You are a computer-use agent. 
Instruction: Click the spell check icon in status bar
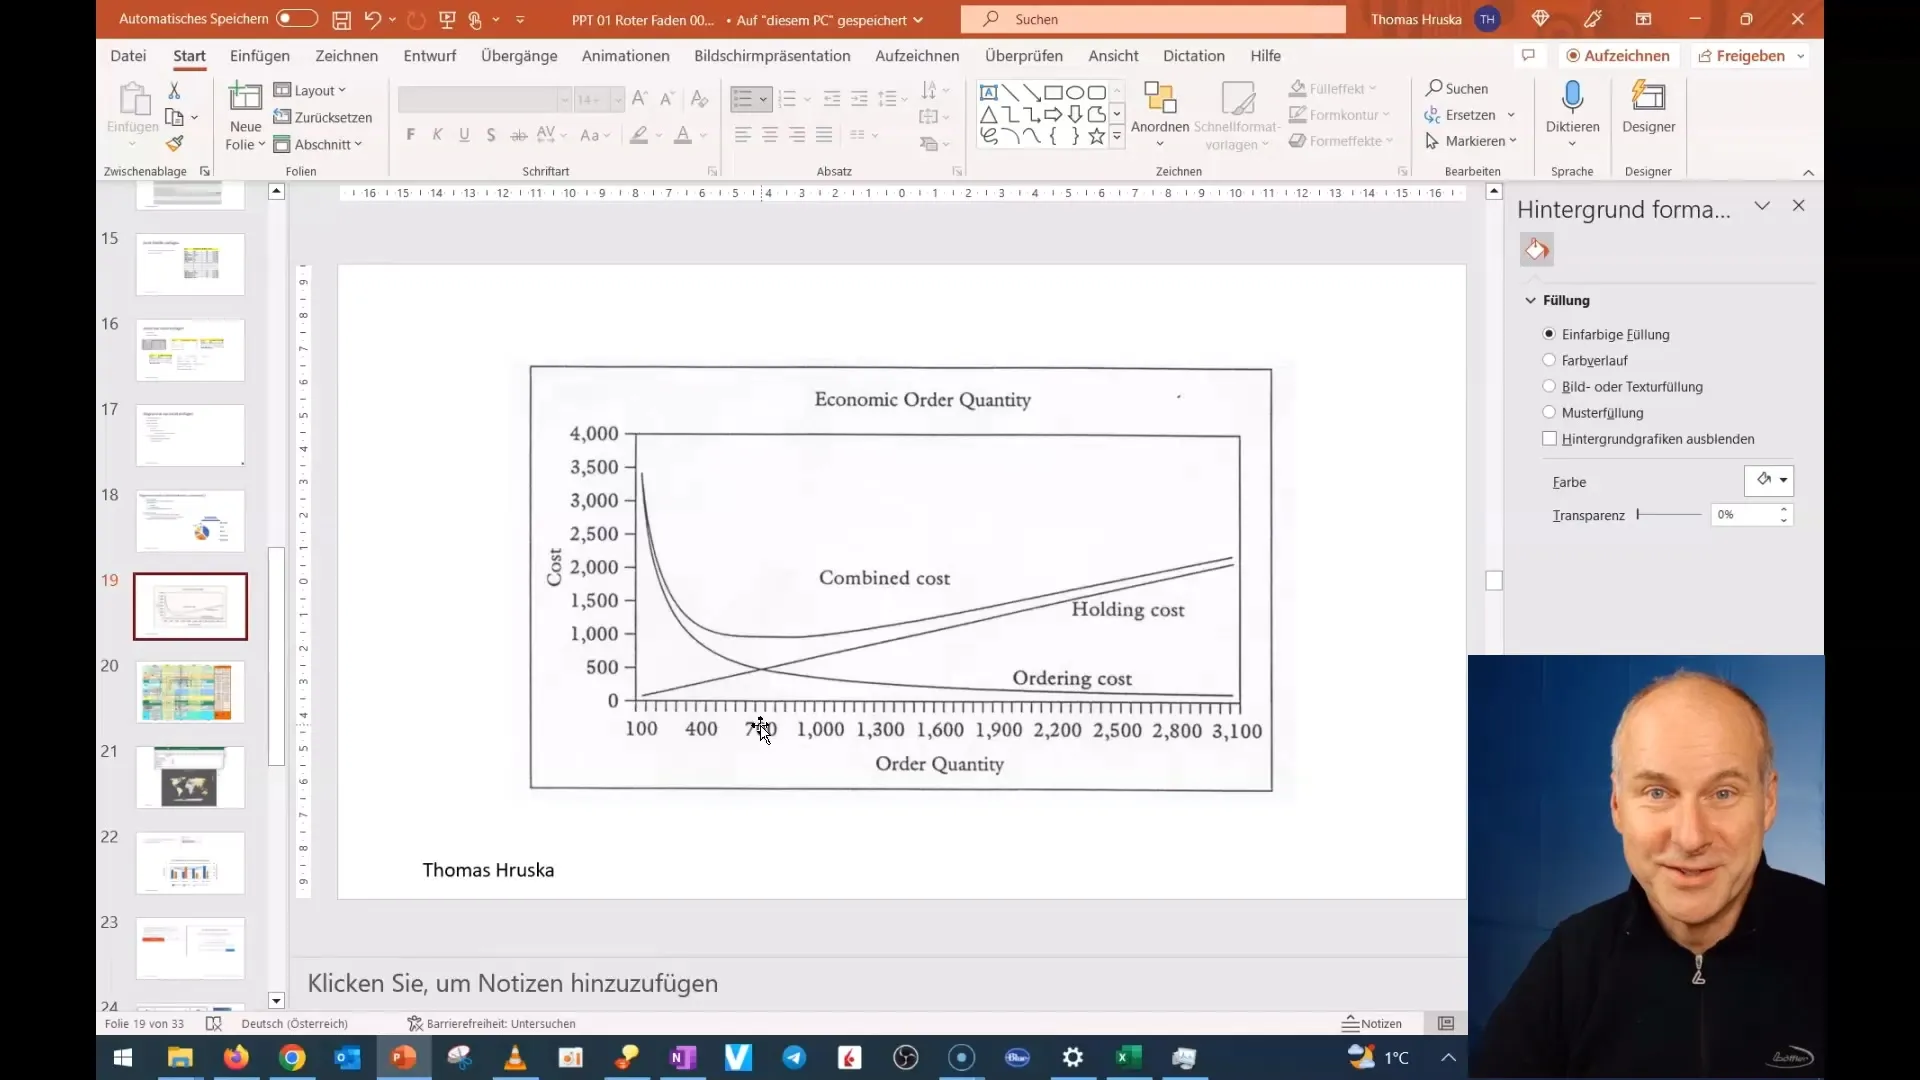pyautogui.click(x=213, y=1023)
